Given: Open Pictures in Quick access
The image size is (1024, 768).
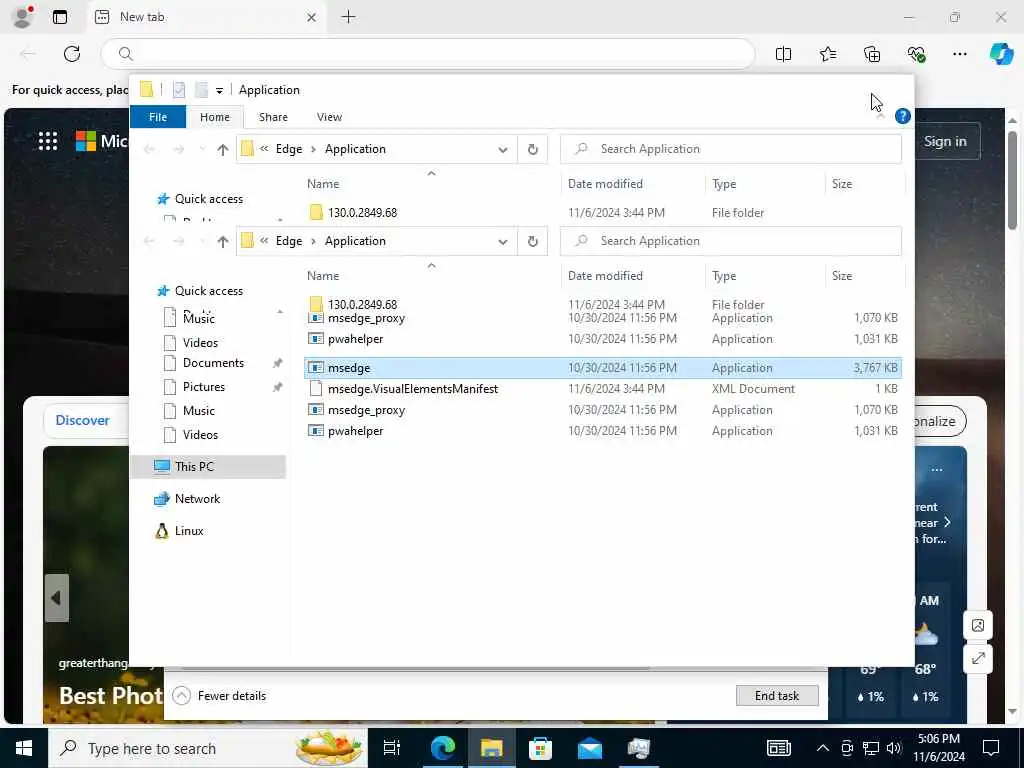Looking at the screenshot, I should tap(204, 387).
